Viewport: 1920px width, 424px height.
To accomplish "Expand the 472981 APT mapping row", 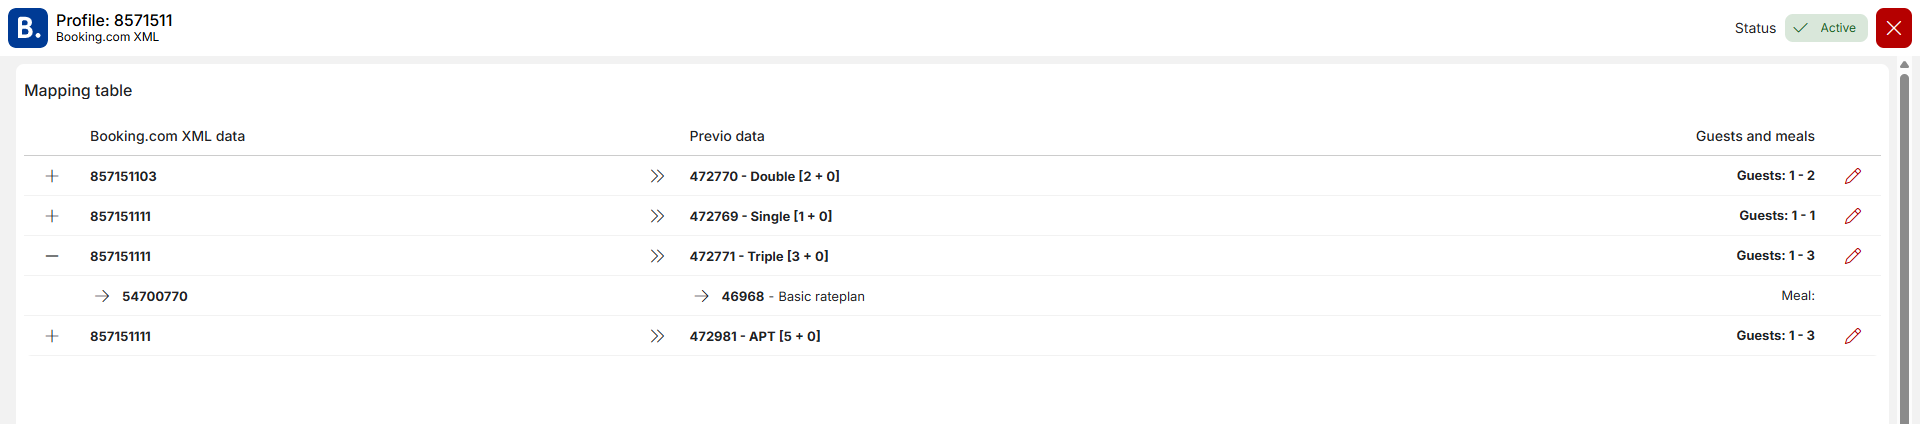I will tap(52, 336).
